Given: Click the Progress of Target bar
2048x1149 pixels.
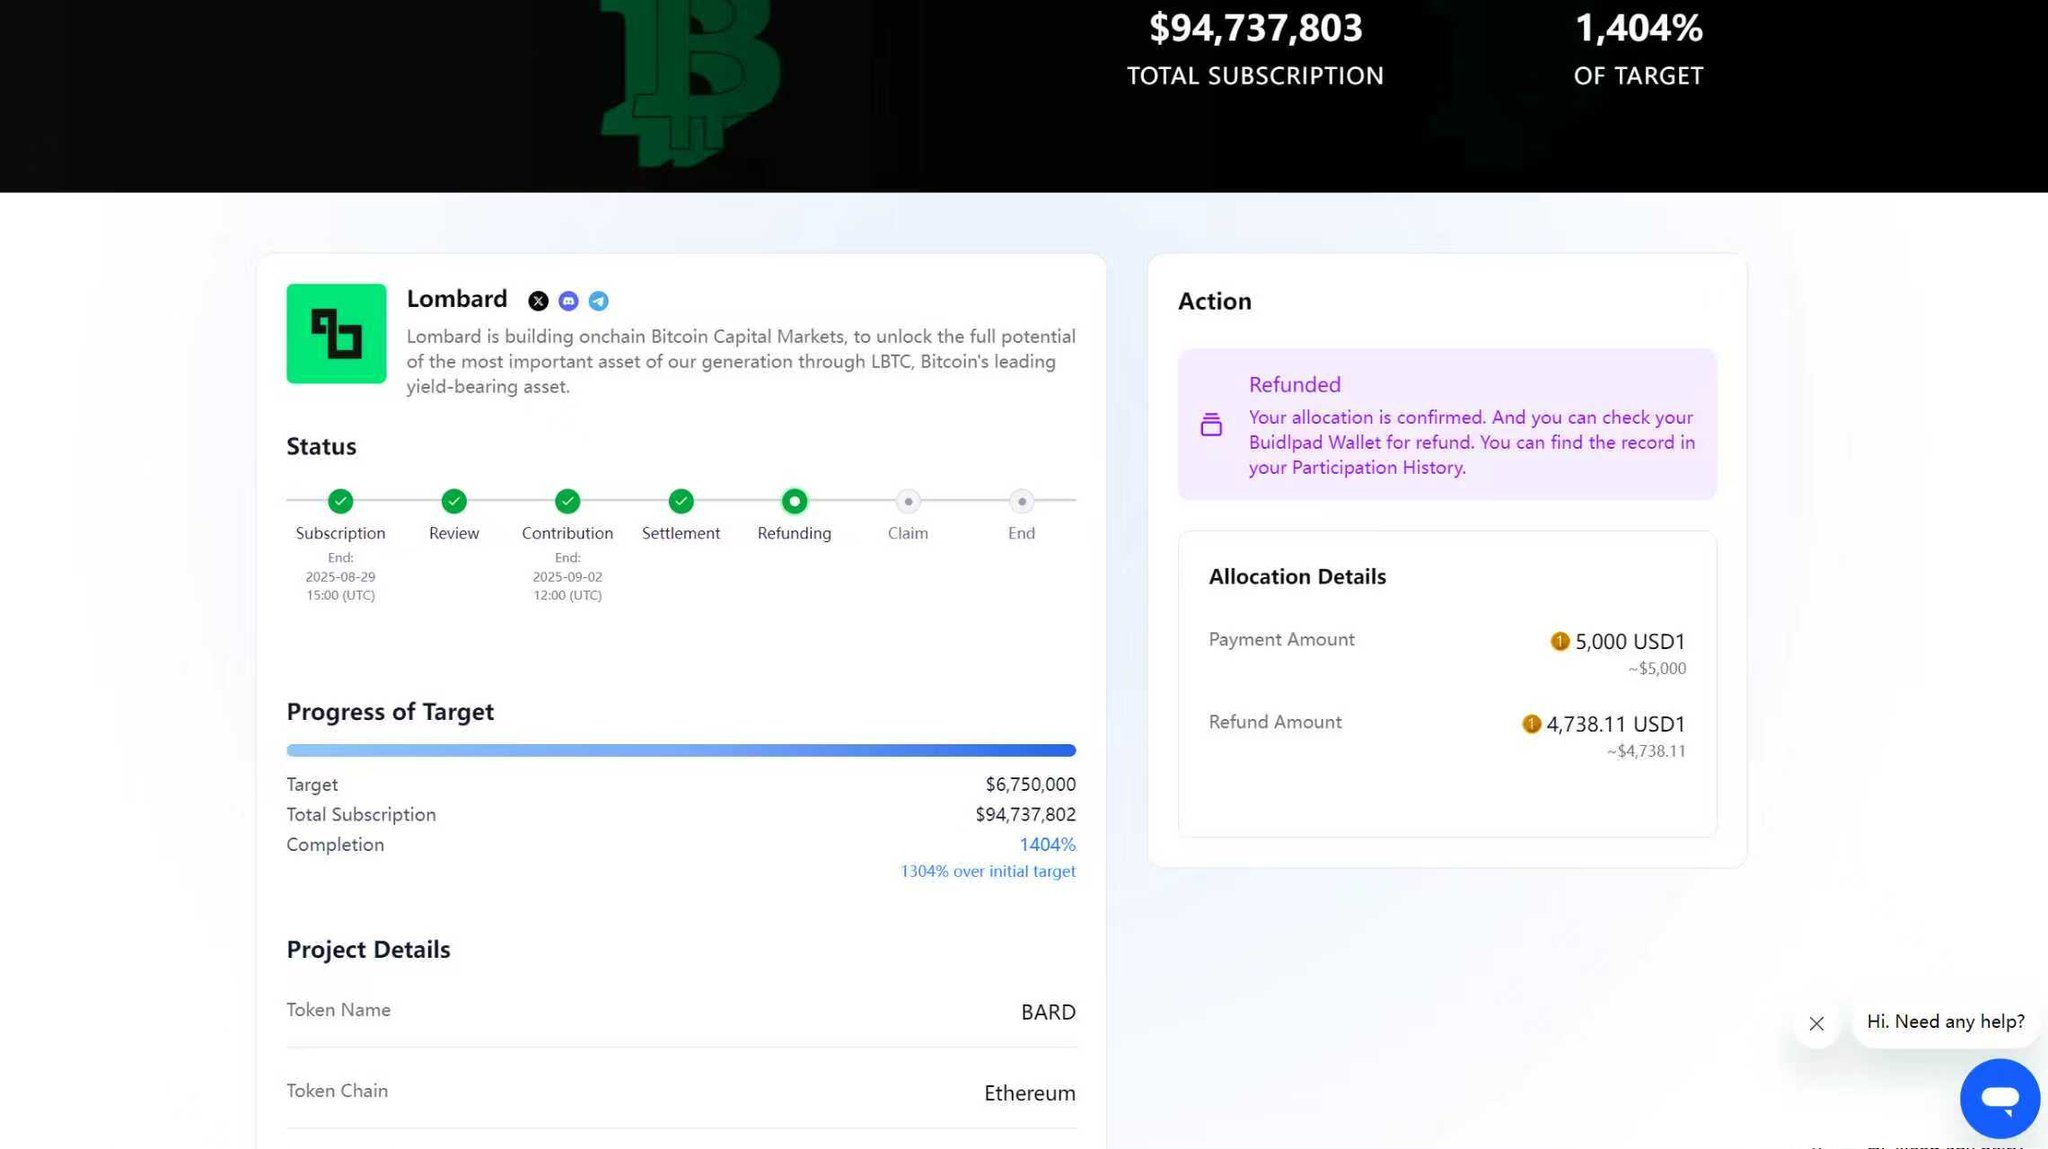Looking at the screenshot, I should pyautogui.click(x=681, y=750).
